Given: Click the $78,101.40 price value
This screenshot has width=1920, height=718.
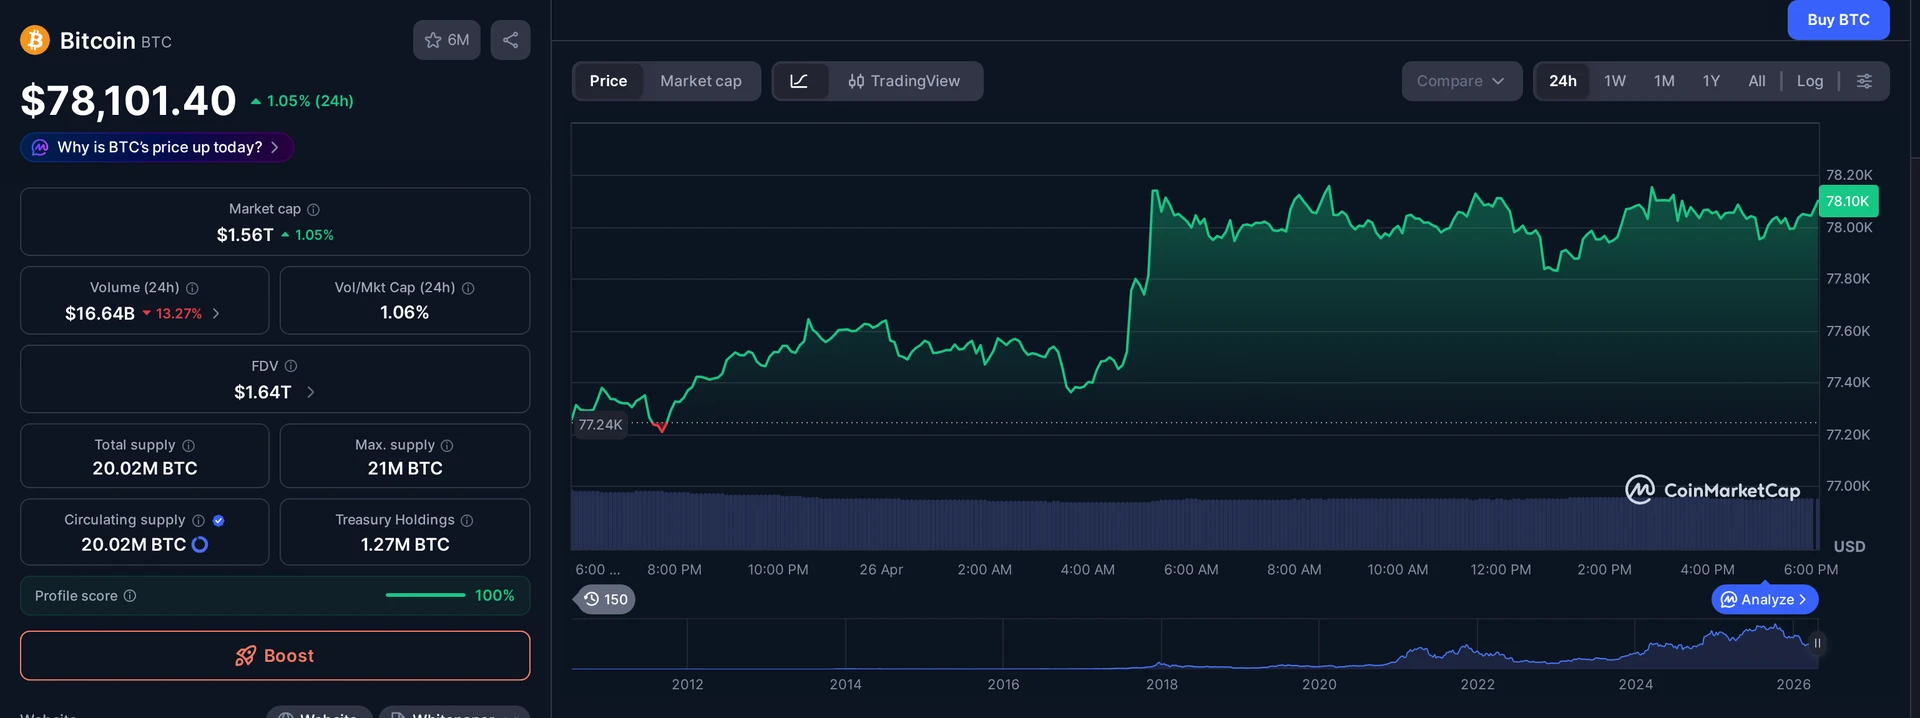Looking at the screenshot, I should tap(129, 101).
